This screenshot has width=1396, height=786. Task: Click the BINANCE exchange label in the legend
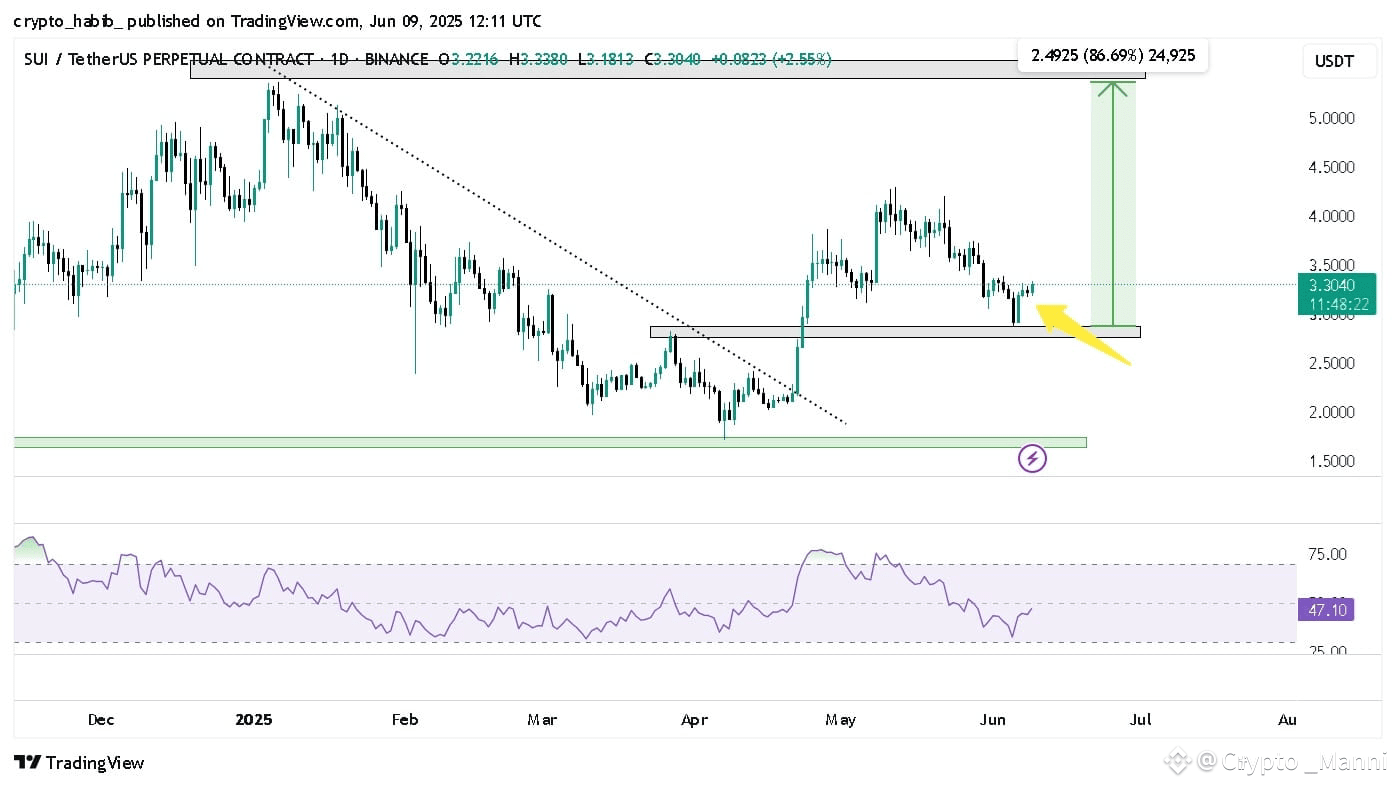[396, 60]
